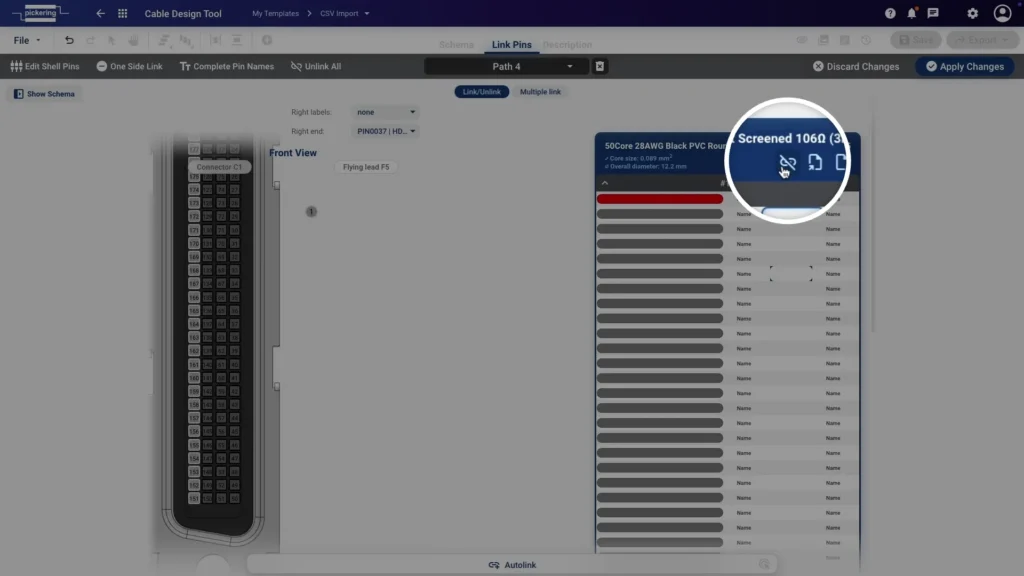Click the cable panel vertical scrollbar
Image resolution: width=1024 pixels, height=576 pixels.
click(873, 222)
